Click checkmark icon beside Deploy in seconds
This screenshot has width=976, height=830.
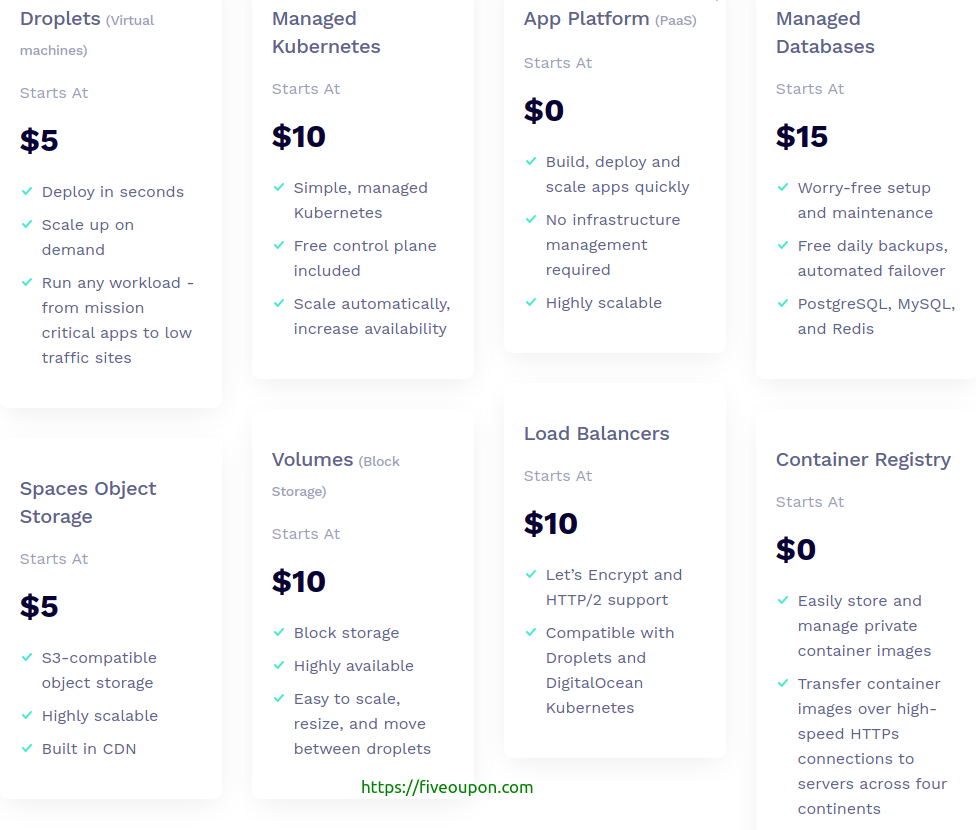[x=27, y=191]
